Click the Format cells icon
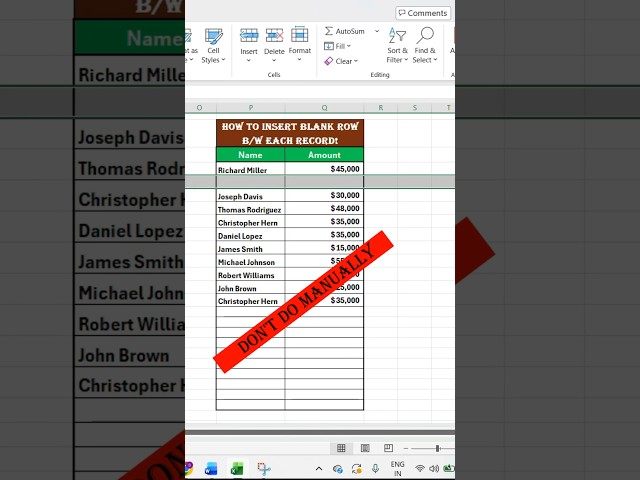The width and height of the screenshot is (640, 480). [x=300, y=35]
